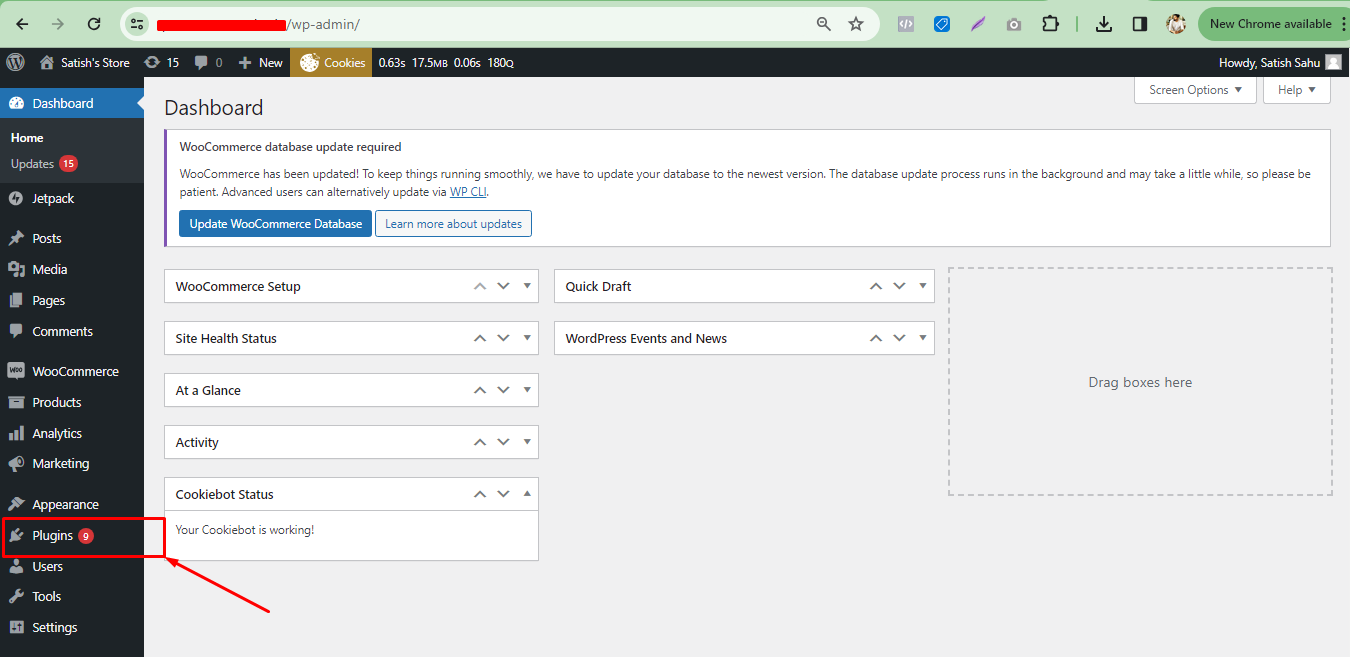
Task: Collapse Cookiebot Status panel triangle
Action: pyautogui.click(x=527, y=494)
